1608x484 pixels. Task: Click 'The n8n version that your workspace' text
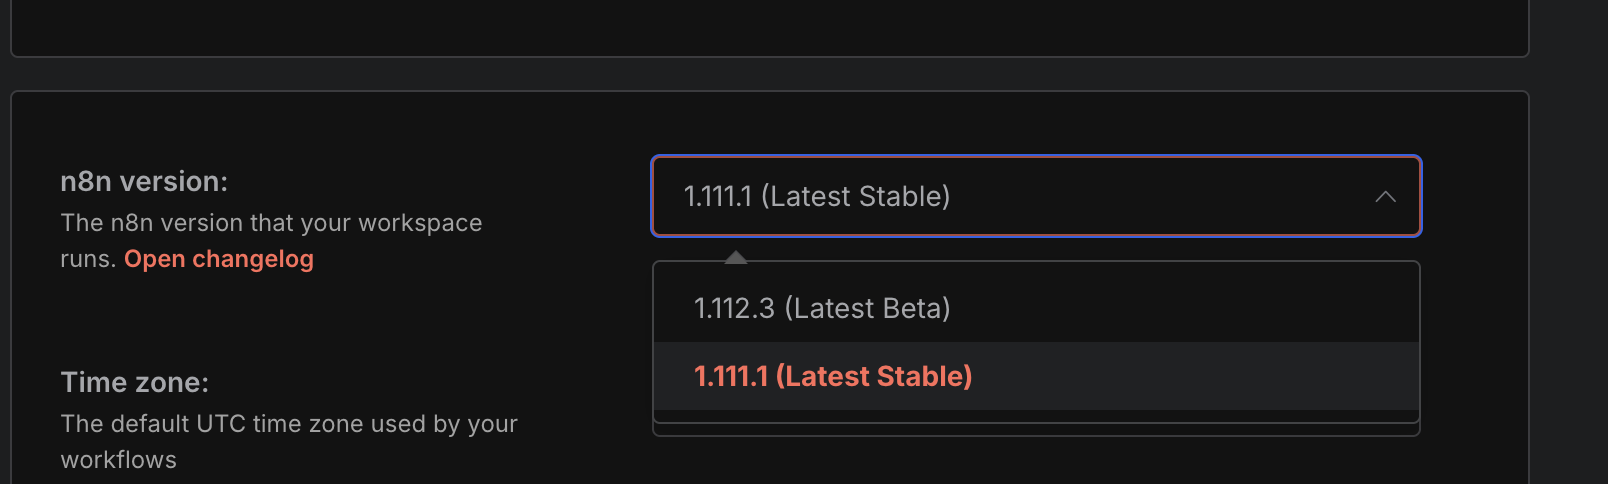point(271,223)
